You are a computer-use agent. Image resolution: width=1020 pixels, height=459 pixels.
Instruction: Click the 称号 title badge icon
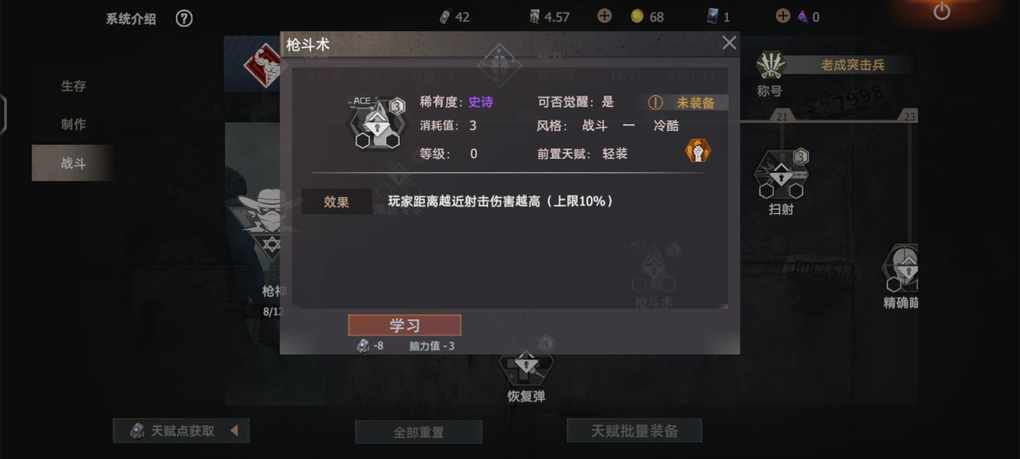771,66
